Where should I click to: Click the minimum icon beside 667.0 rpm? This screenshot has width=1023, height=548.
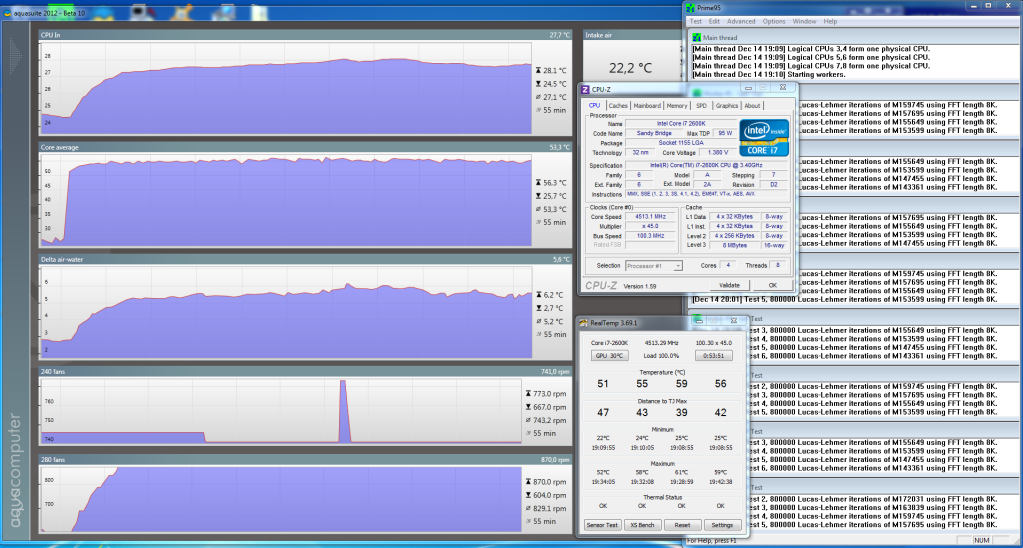click(528, 407)
